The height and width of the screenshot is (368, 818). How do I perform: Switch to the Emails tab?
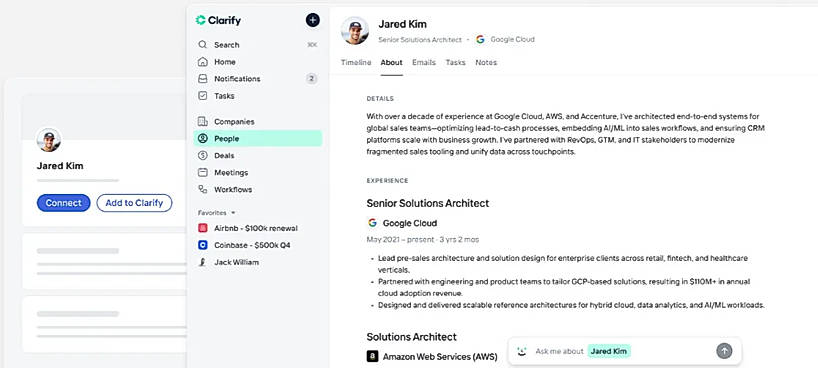pos(424,63)
